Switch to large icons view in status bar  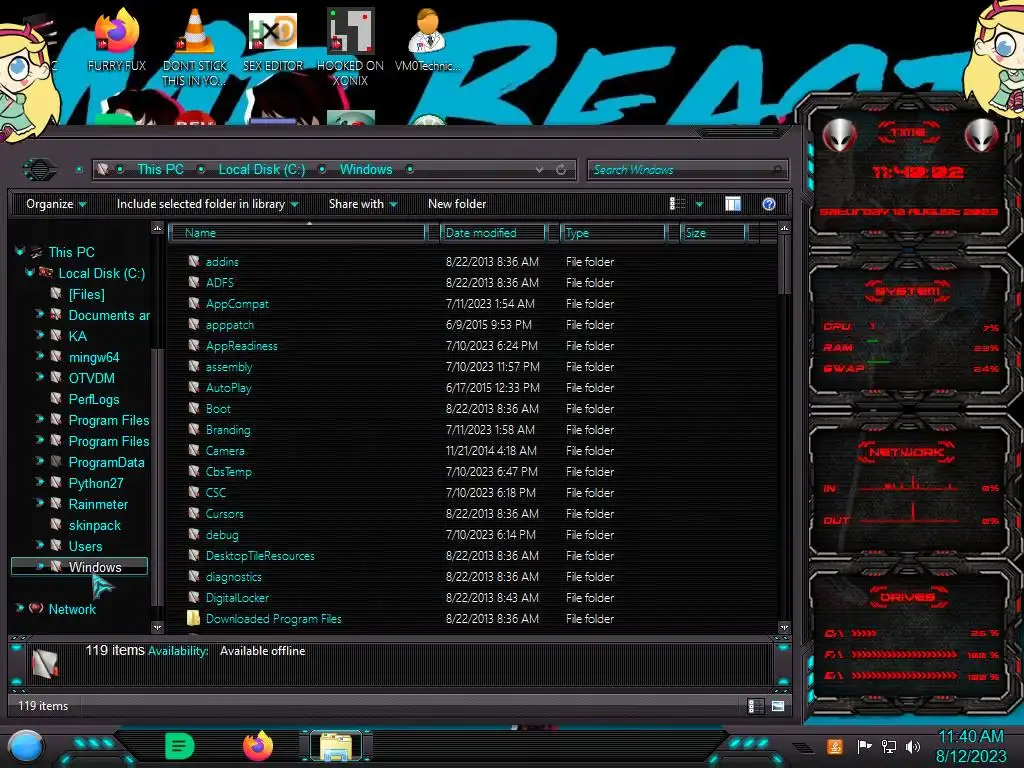tap(778, 706)
